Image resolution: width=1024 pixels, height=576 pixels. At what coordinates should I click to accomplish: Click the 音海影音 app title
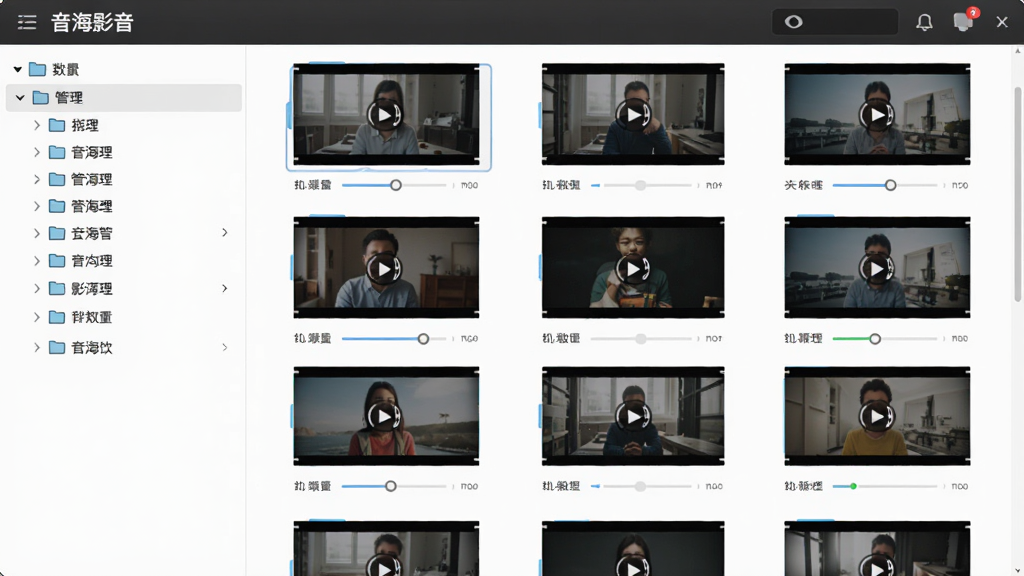pos(92,22)
